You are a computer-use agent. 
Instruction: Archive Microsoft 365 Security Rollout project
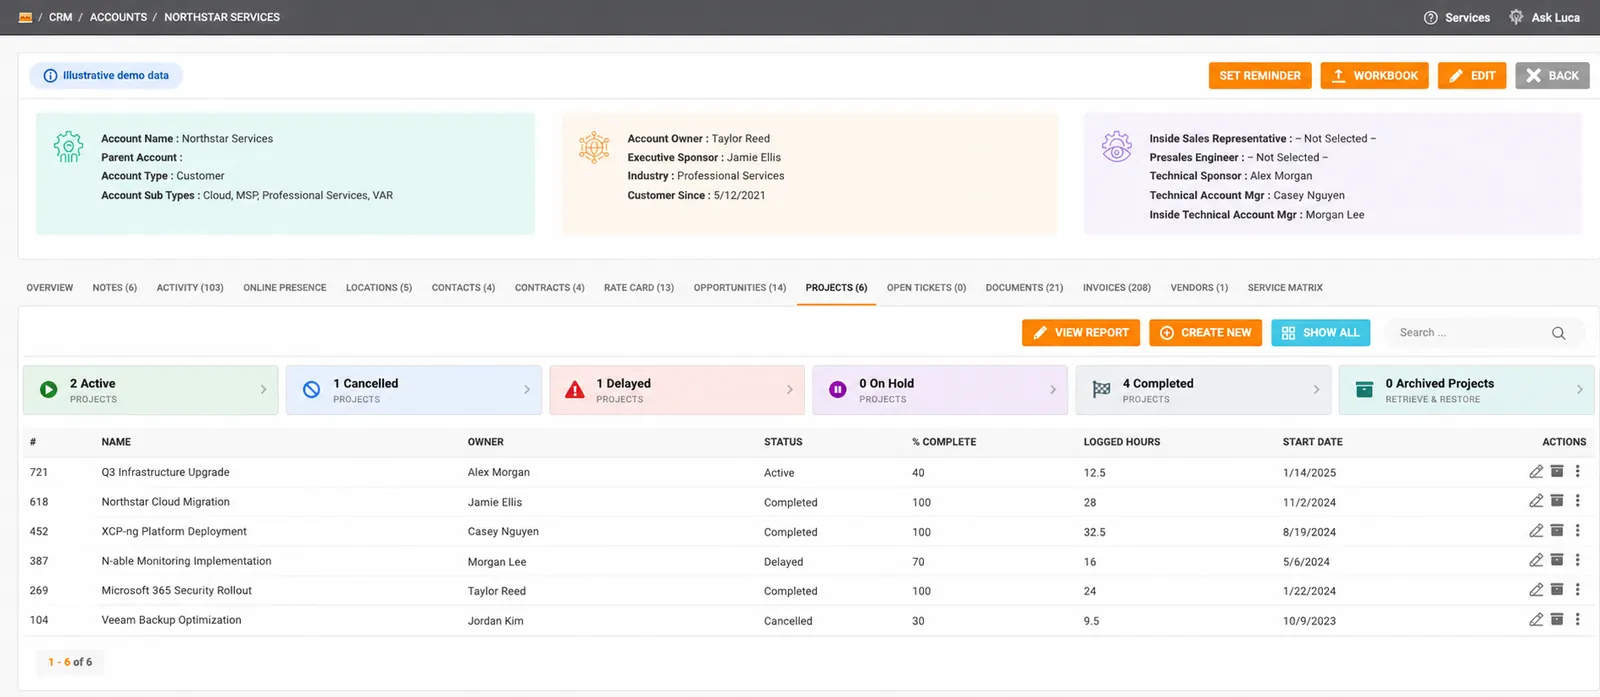tap(1557, 590)
